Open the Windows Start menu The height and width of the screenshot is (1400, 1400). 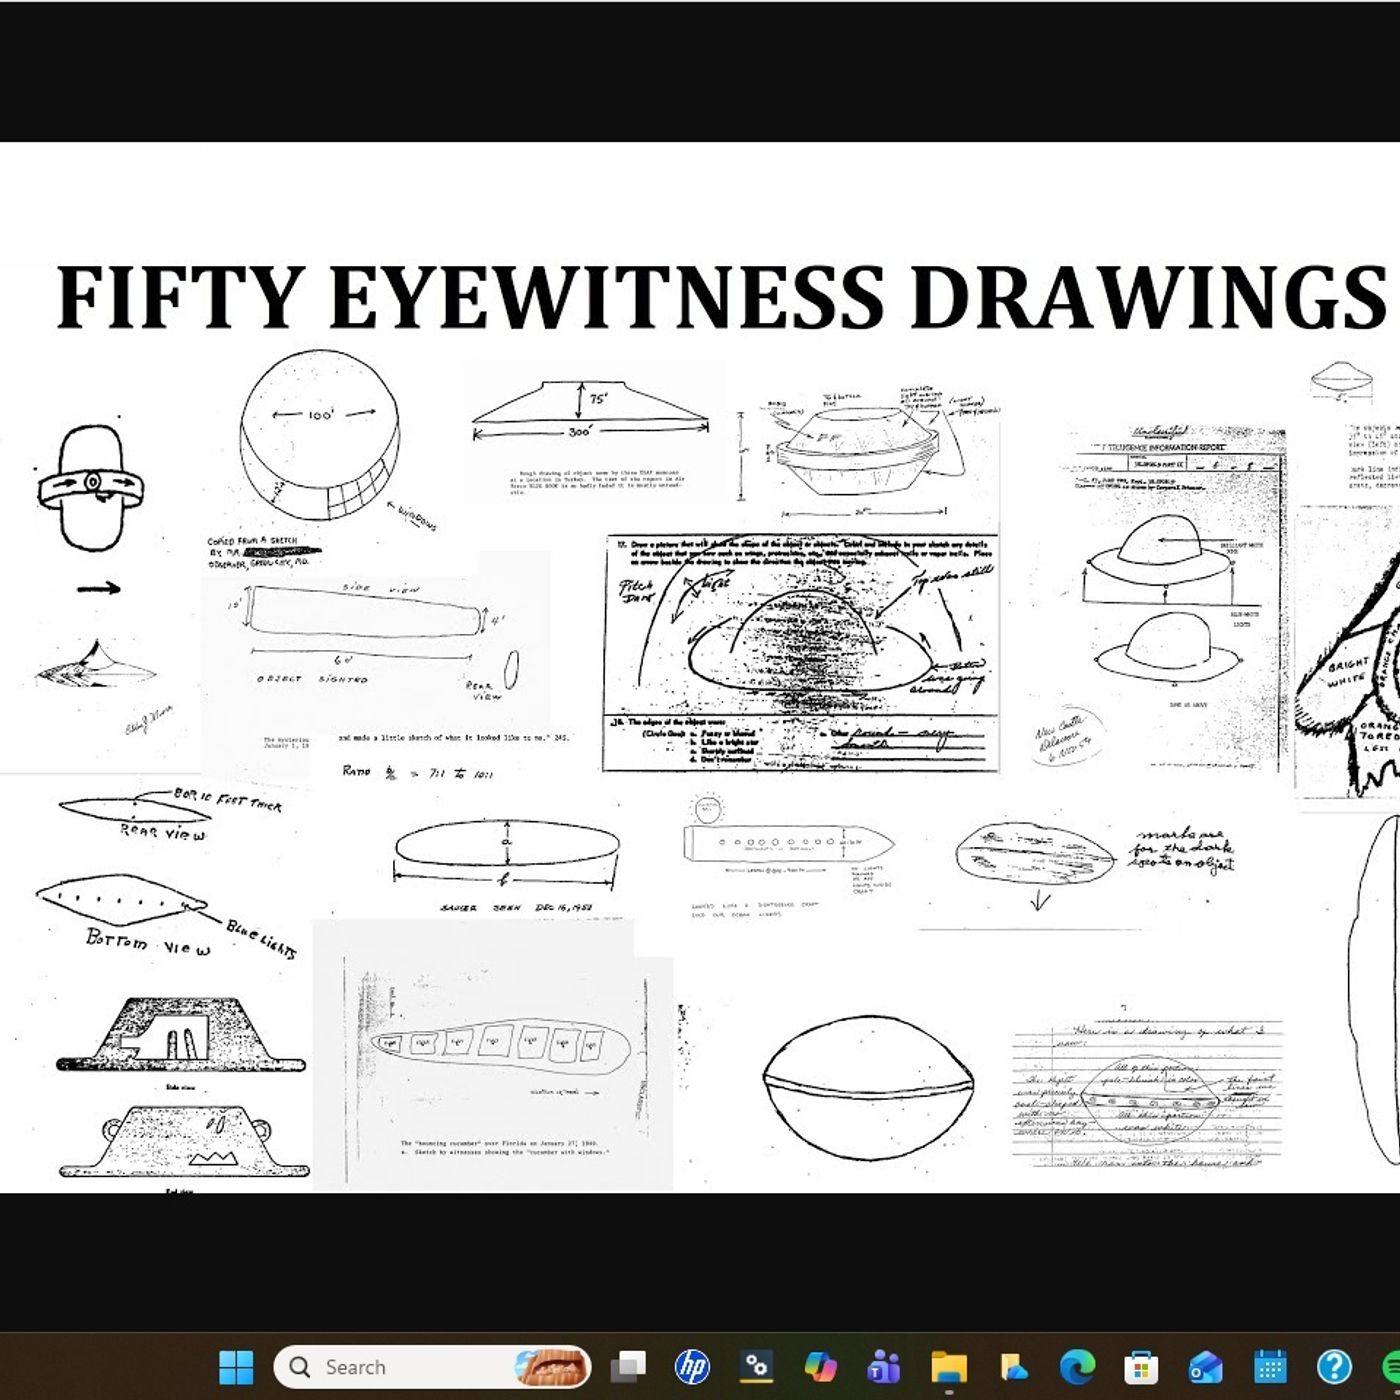(236, 1366)
